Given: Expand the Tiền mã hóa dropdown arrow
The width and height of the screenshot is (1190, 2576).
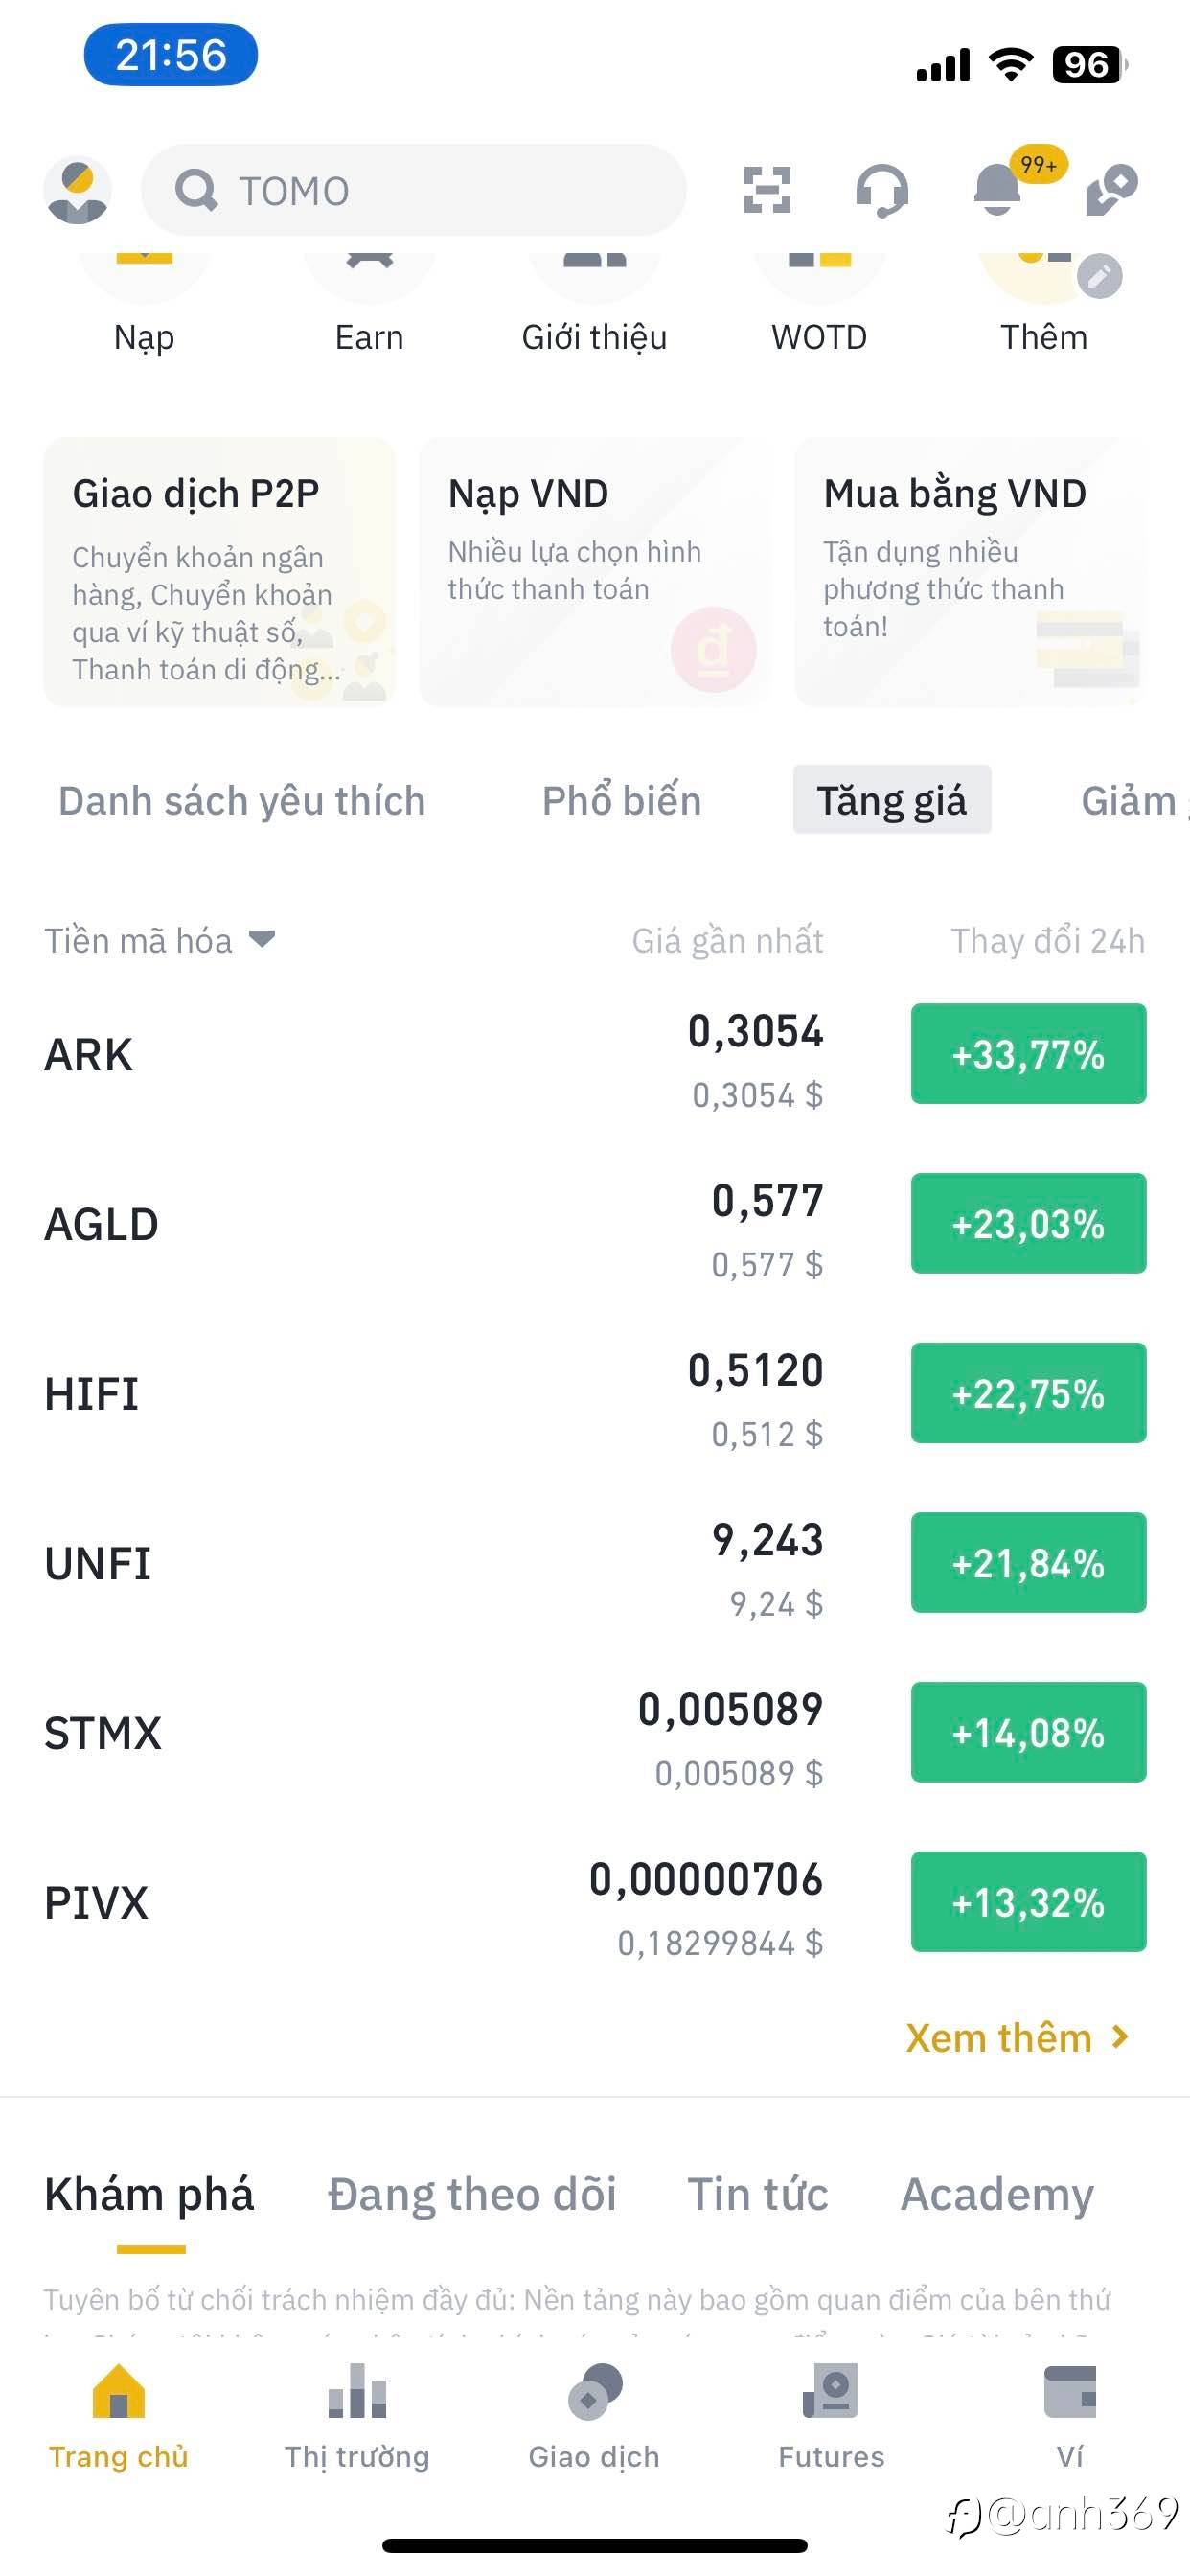Looking at the screenshot, I should coord(262,939).
